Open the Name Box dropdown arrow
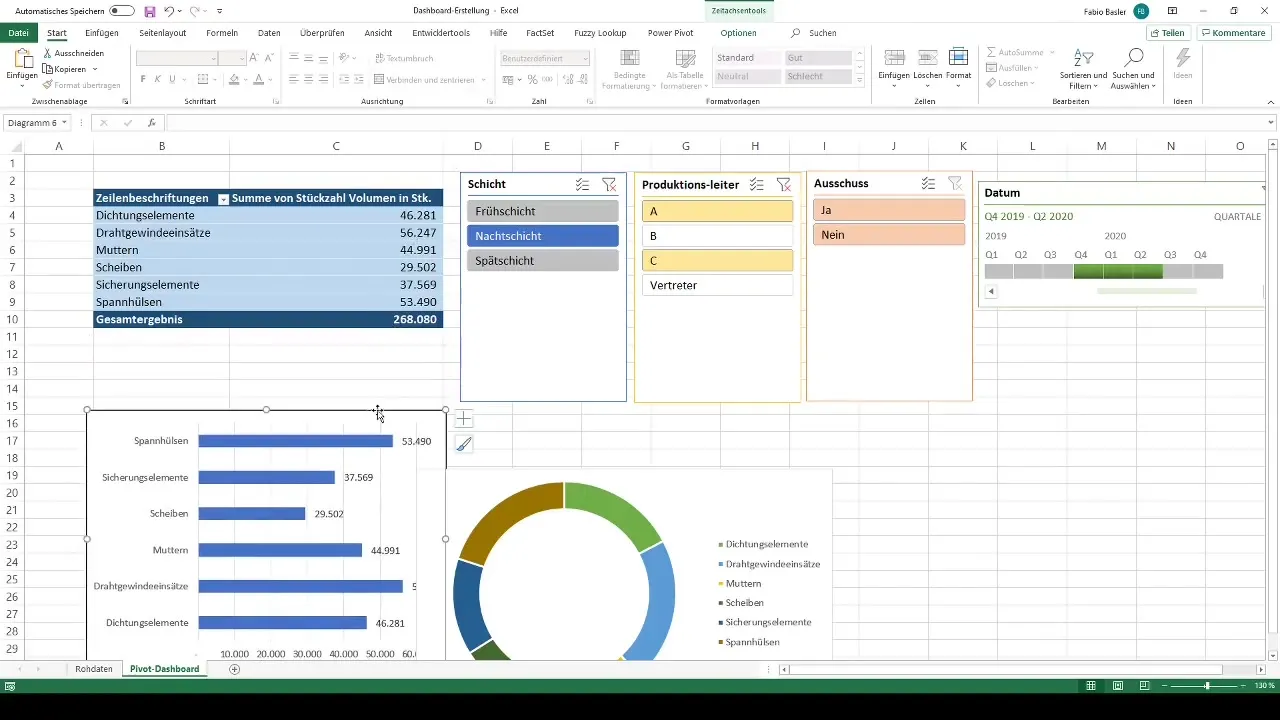This screenshot has width=1280, height=720. coord(65,123)
